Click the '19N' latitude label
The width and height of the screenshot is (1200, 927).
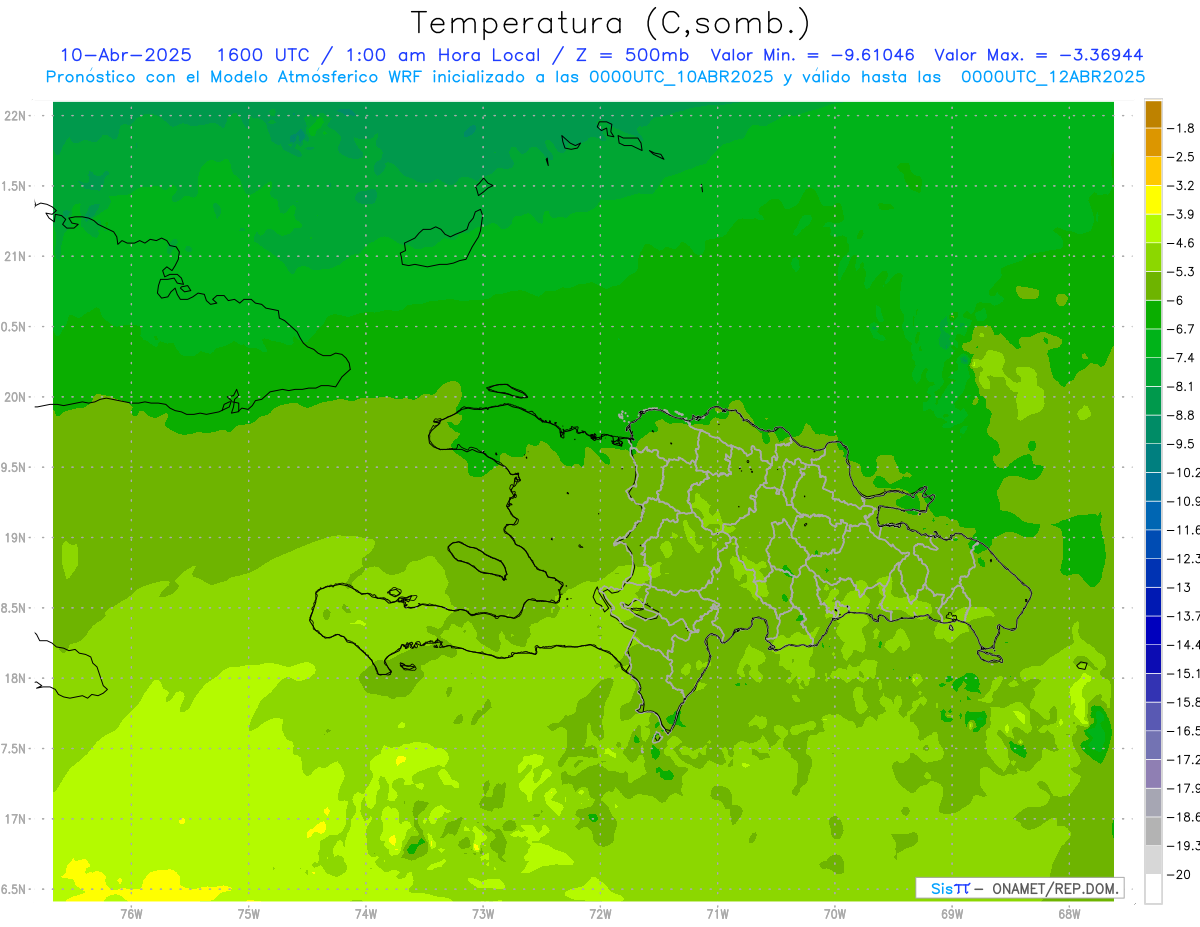[x=17, y=538]
